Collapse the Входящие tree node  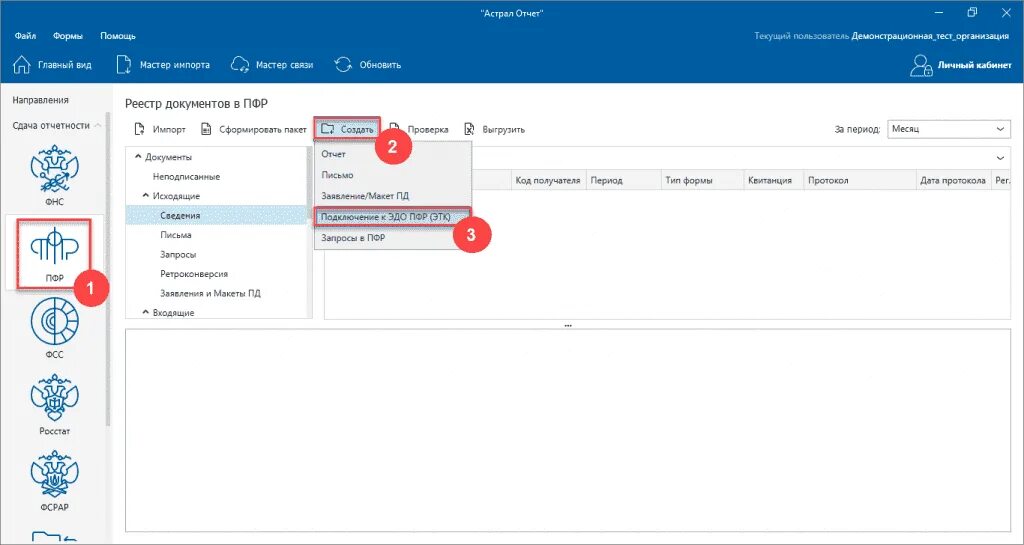(x=146, y=313)
